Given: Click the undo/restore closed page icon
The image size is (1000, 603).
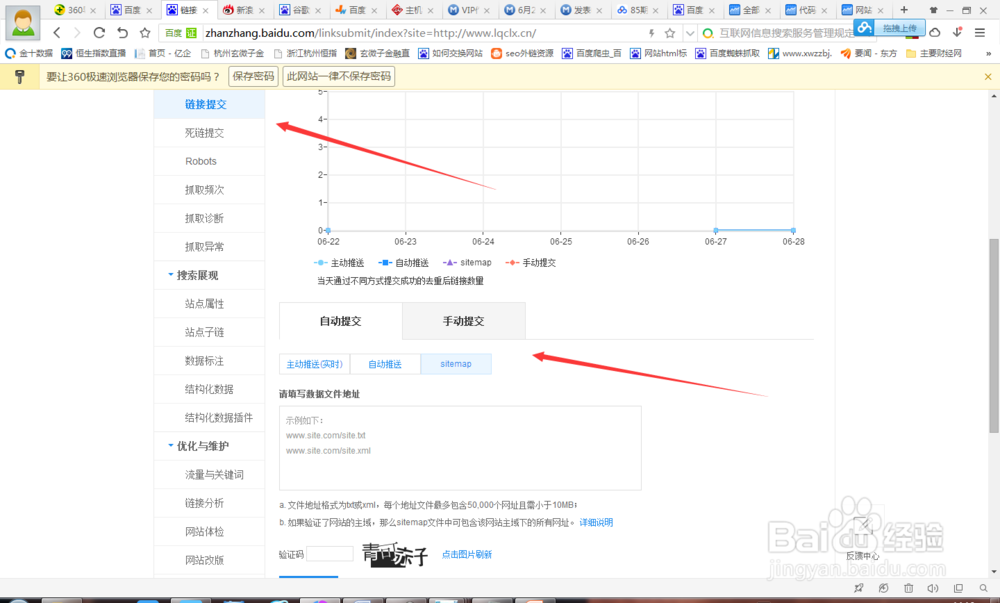Looking at the screenshot, I should pyautogui.click(x=122, y=33).
